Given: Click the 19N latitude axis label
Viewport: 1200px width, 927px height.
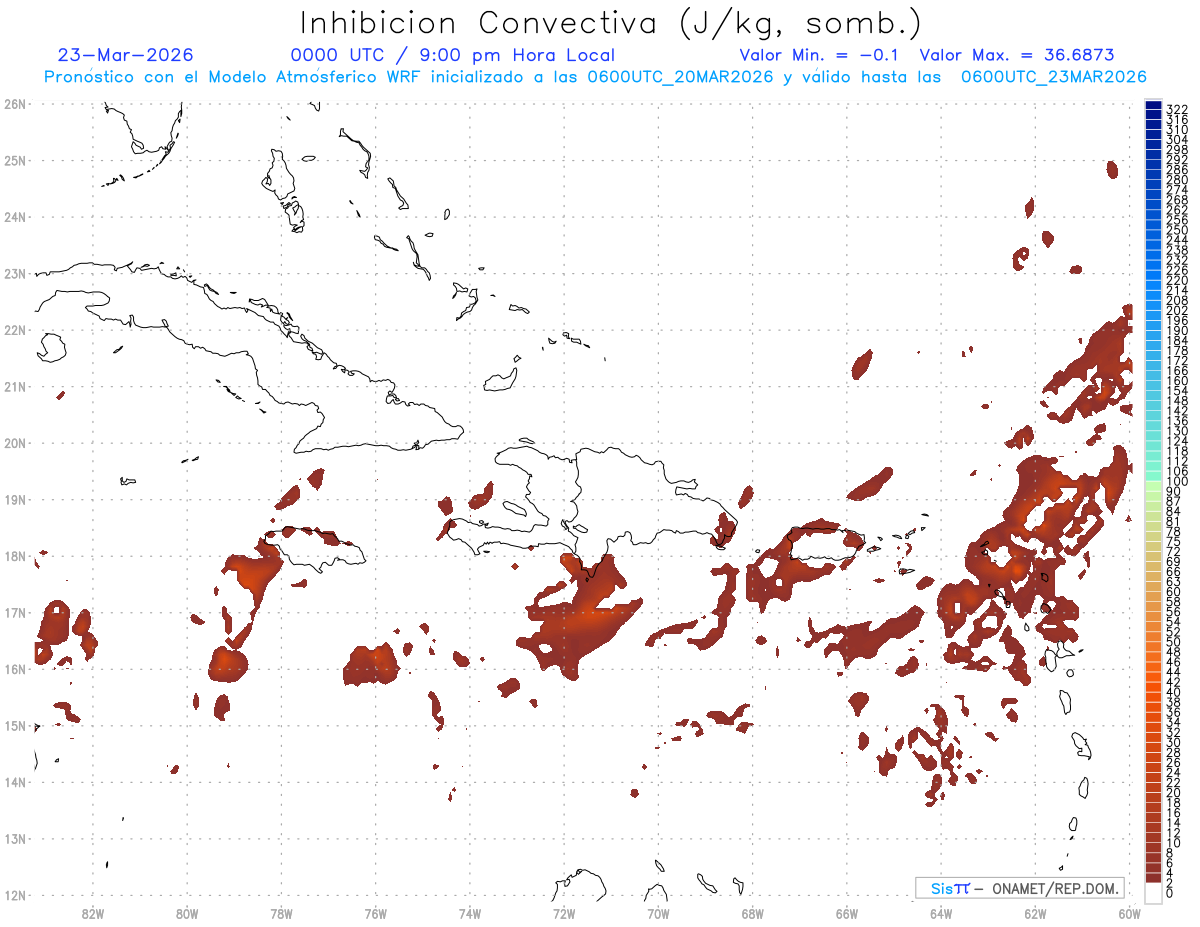Looking at the screenshot, I should point(15,500).
